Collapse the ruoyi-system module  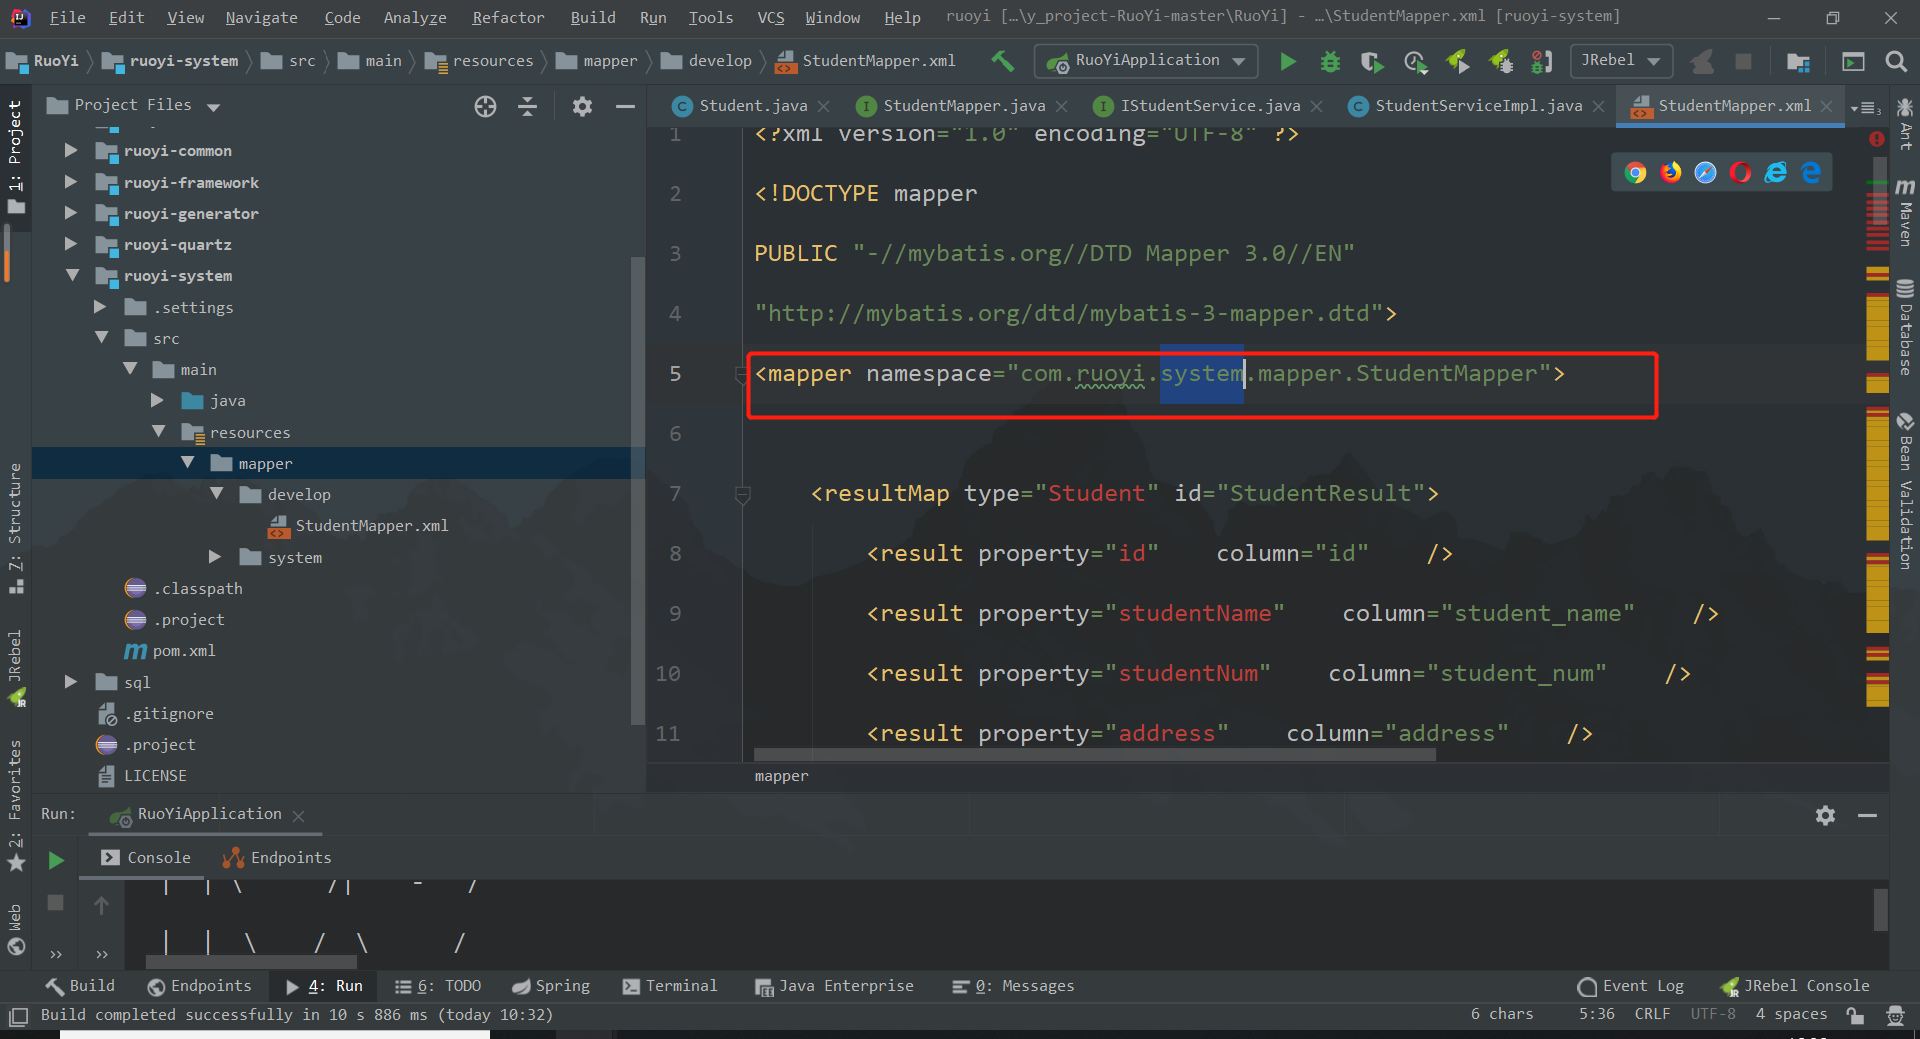coord(71,275)
